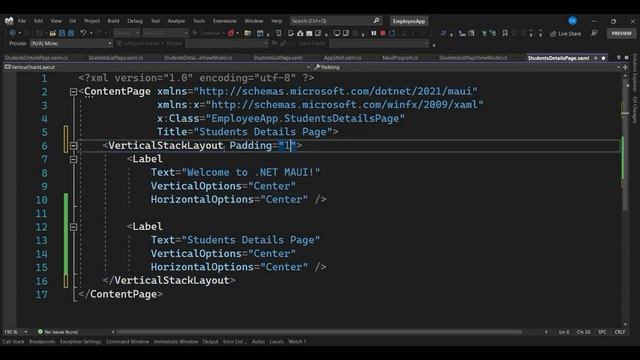Switch to the StudentsDeta...eViewModel.cs tab
Image resolution: width=640 pixels, height=360 pixels.
(198, 58)
